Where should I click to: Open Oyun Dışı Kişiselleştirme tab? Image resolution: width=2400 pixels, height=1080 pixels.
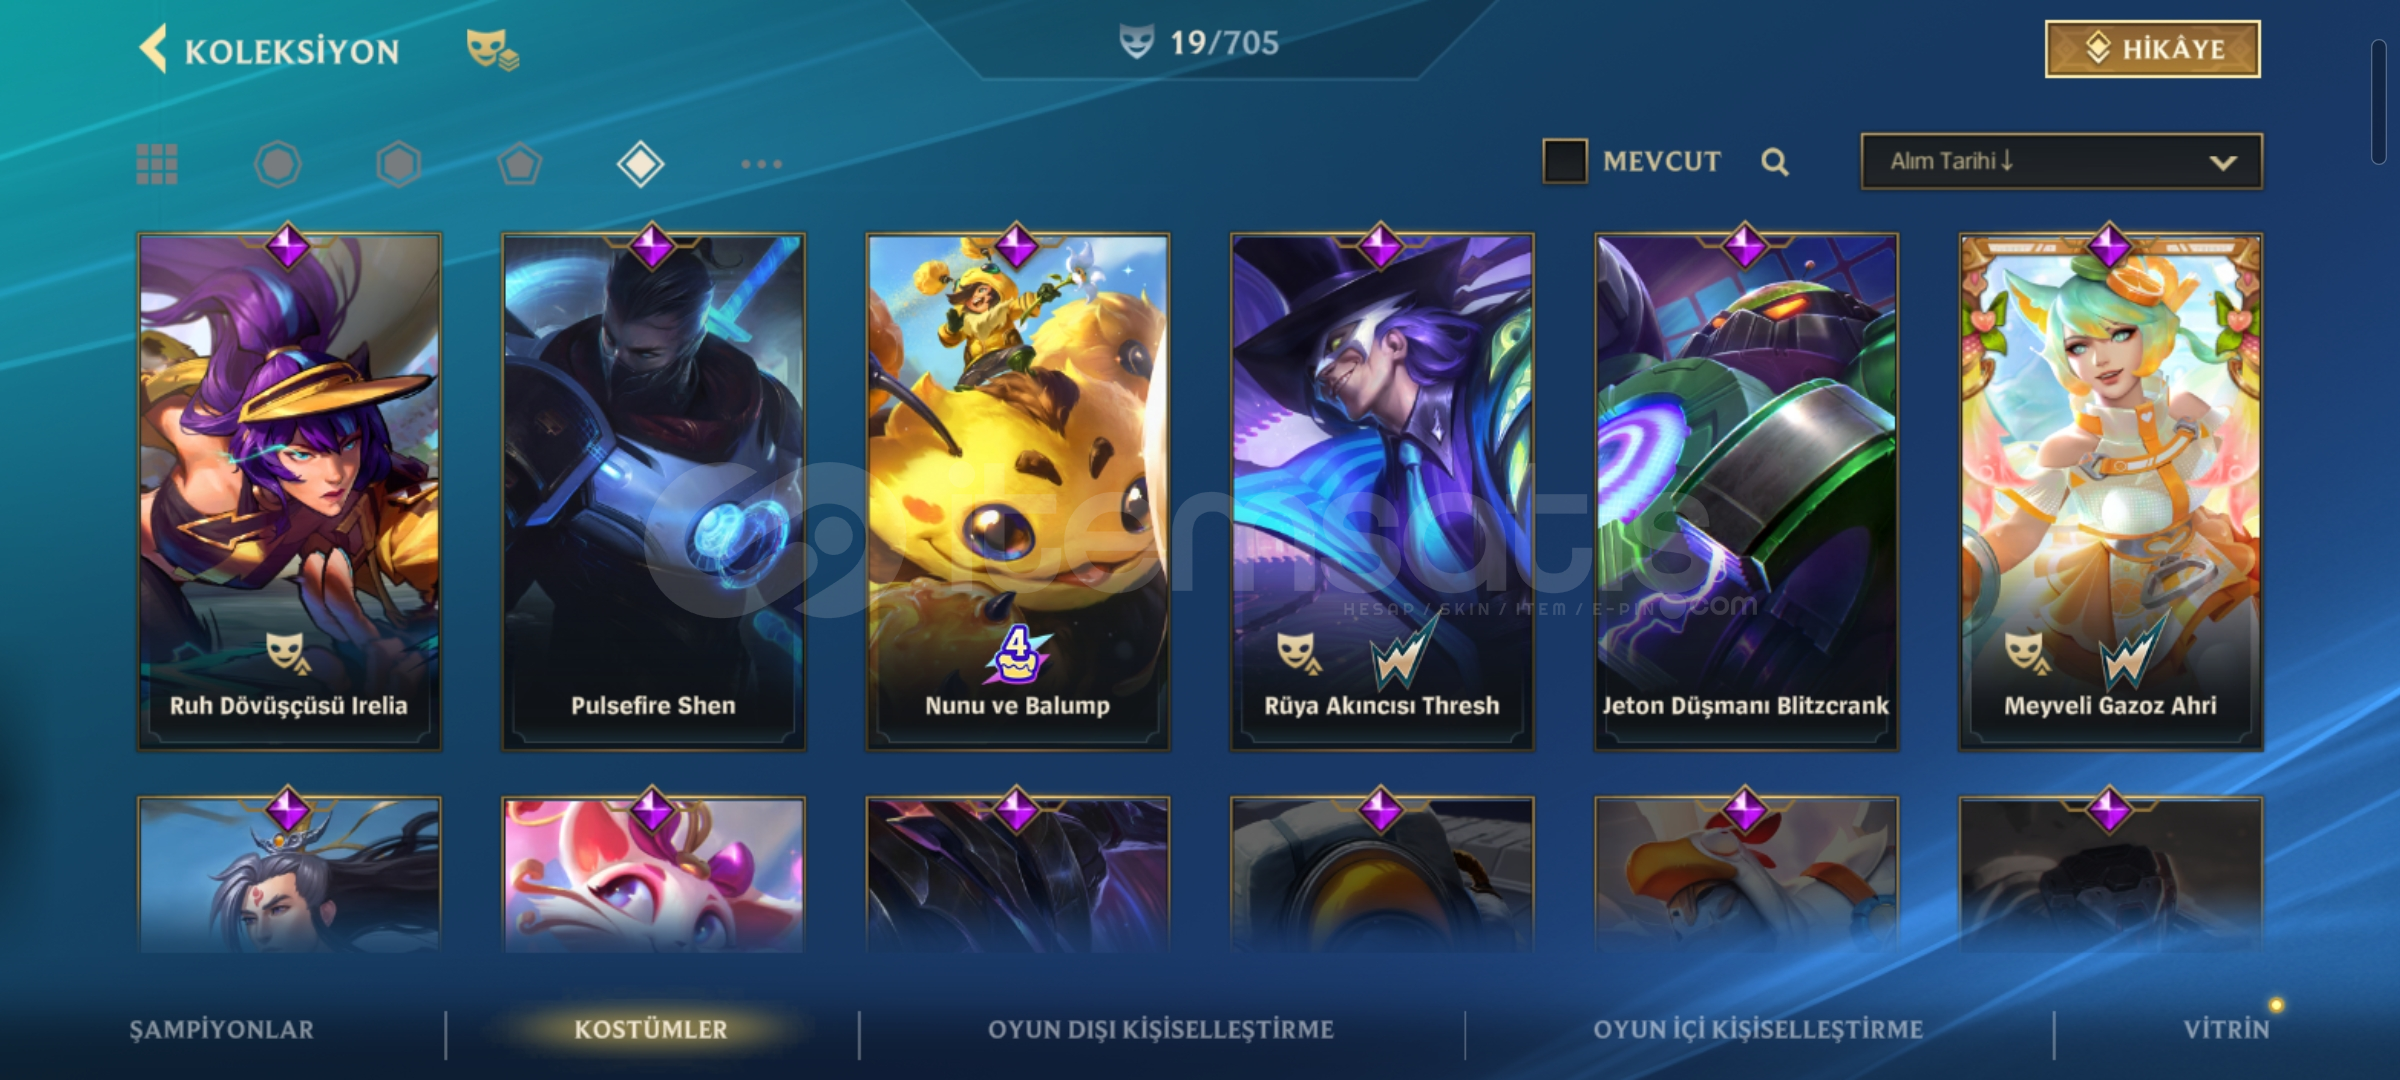pos(1161,1029)
